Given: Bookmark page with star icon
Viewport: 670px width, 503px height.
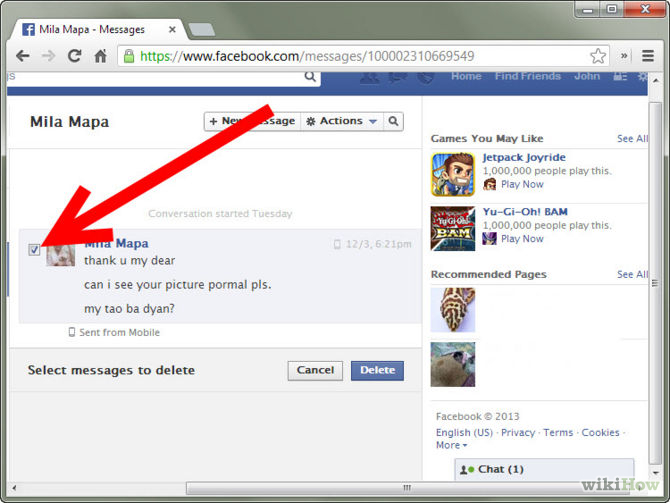Looking at the screenshot, I should pyautogui.click(x=598, y=56).
